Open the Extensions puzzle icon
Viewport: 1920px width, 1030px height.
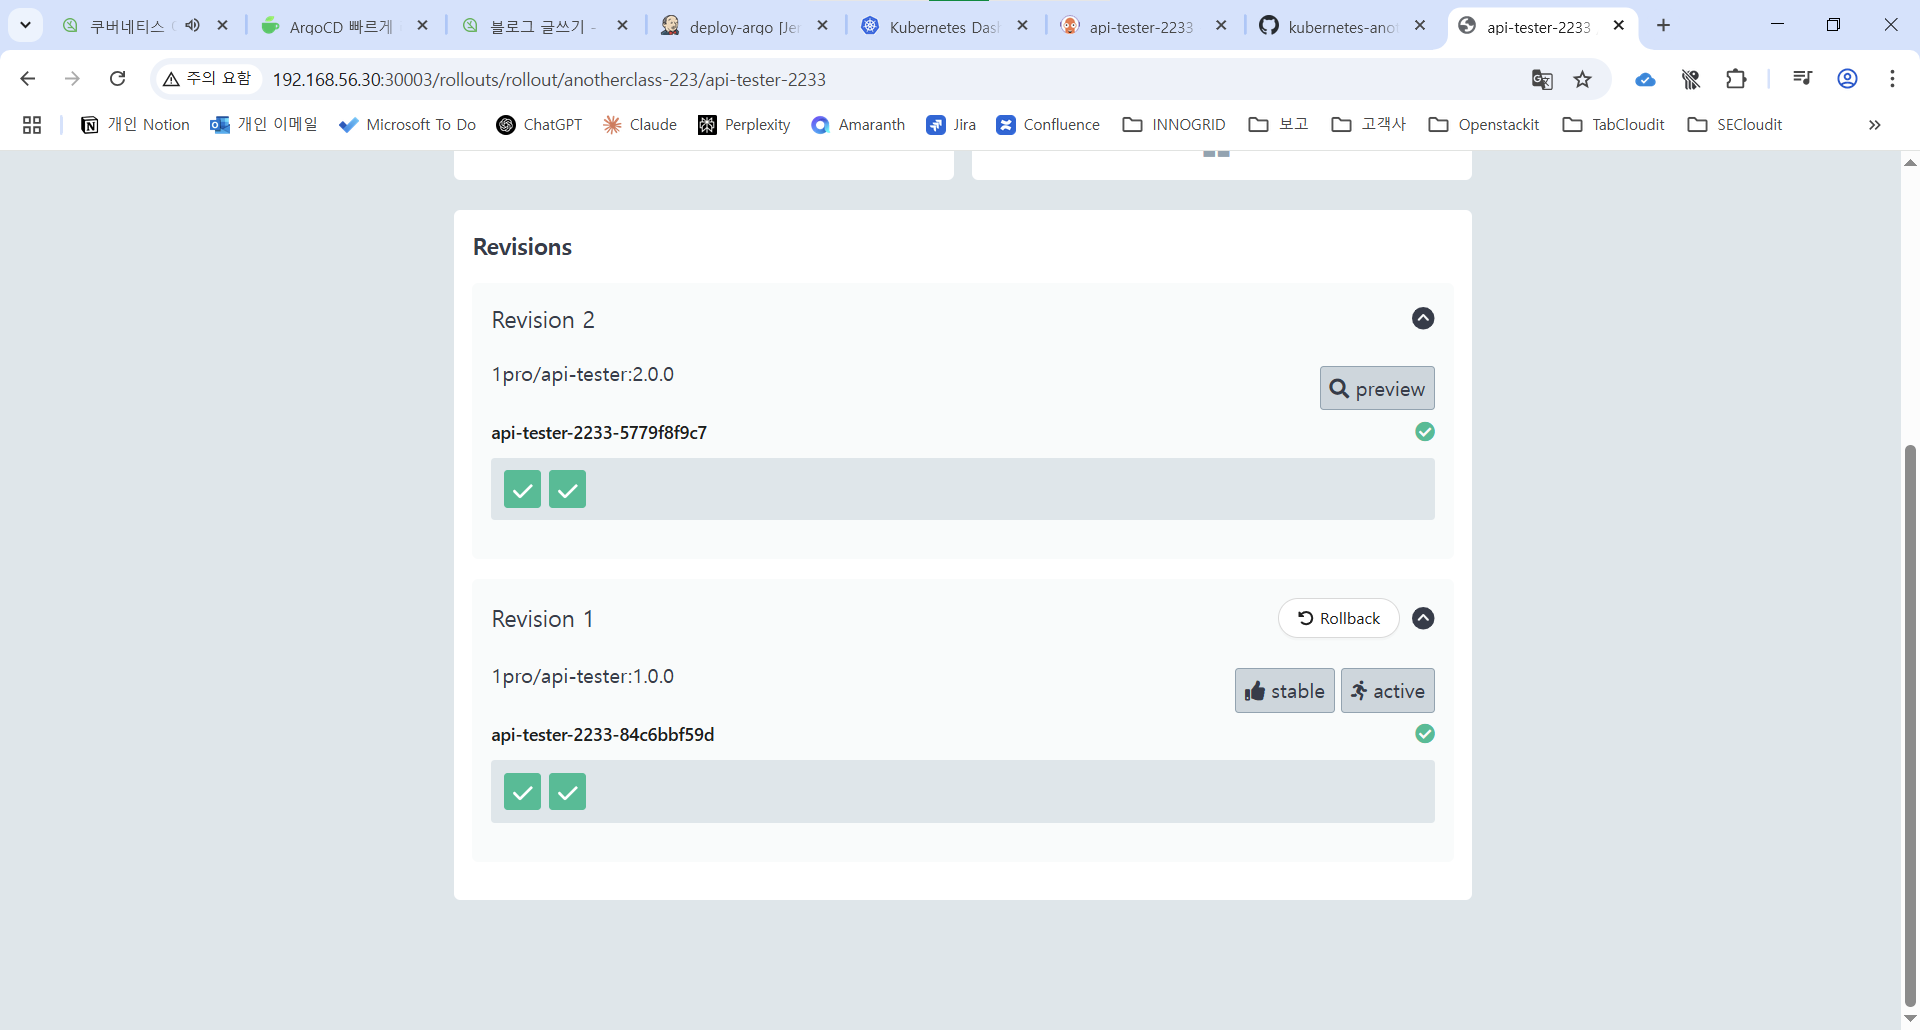click(1737, 79)
